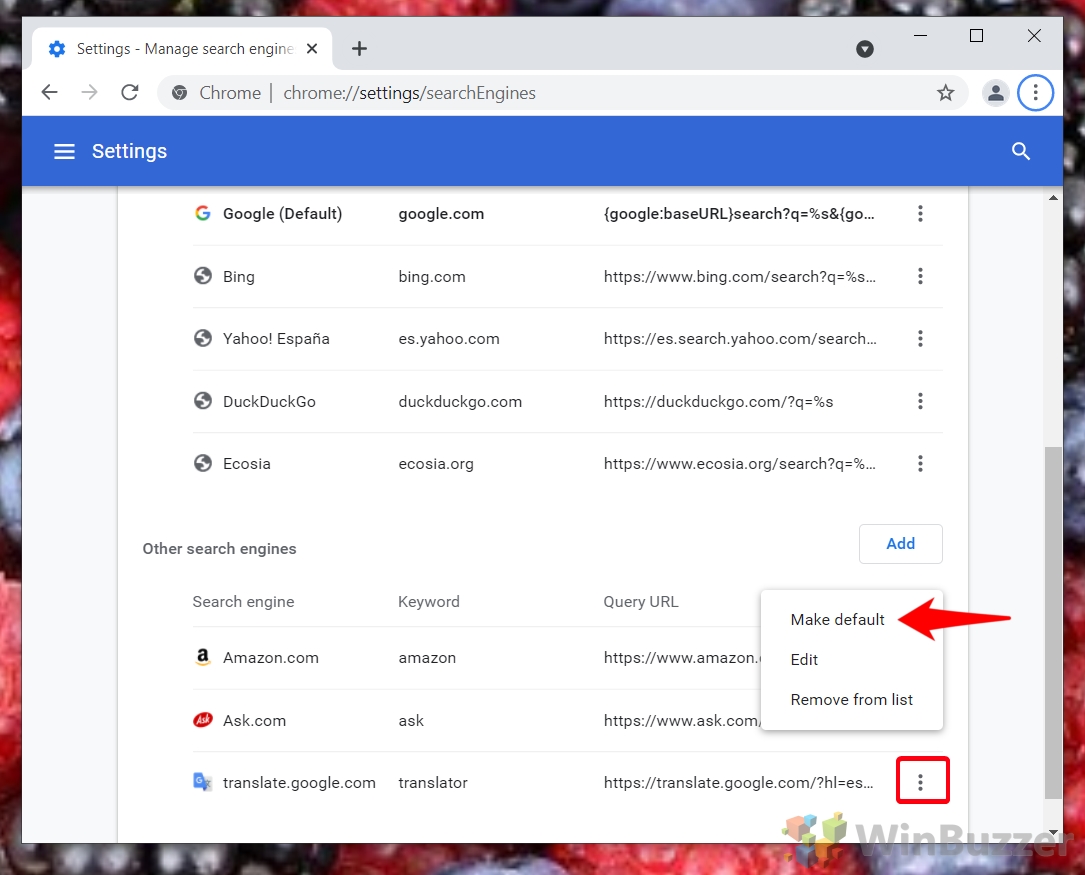Click the globe icon beside DuckDuckGo

pos(202,400)
